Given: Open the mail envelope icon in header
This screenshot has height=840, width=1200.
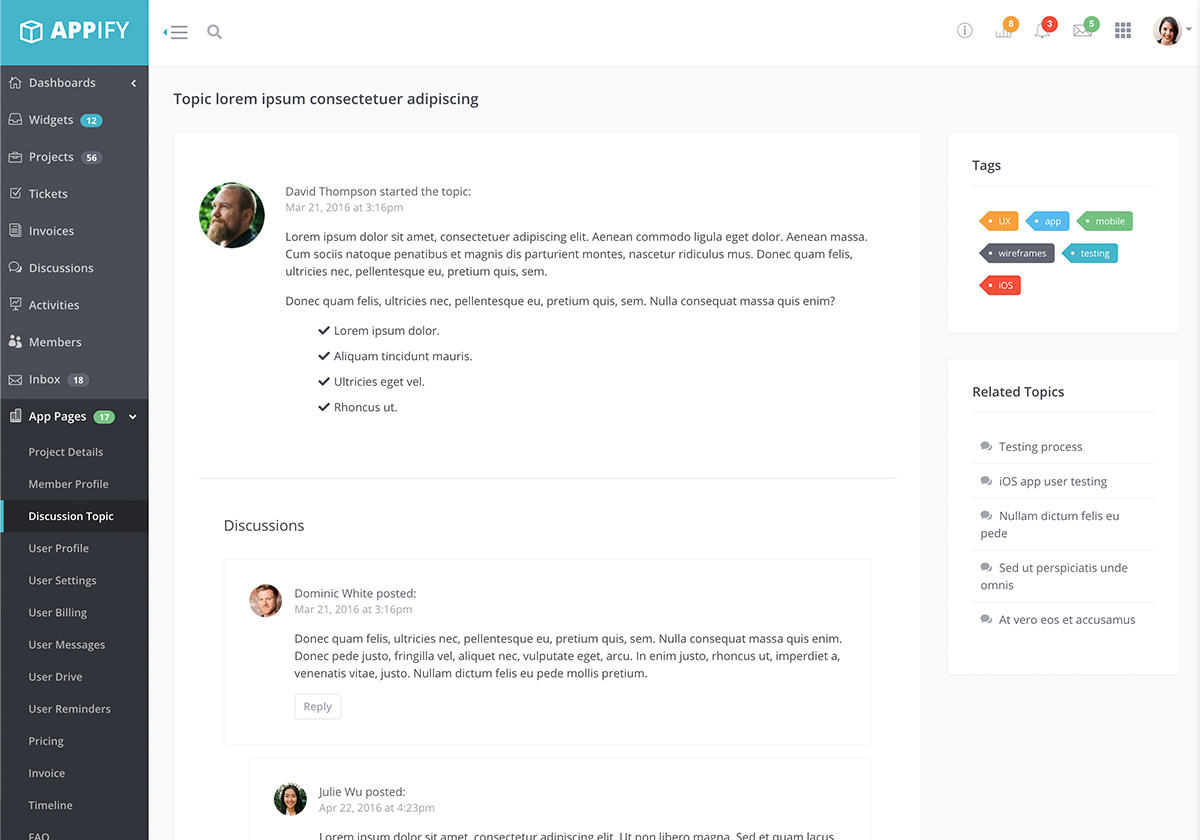Looking at the screenshot, I should click(x=1082, y=31).
